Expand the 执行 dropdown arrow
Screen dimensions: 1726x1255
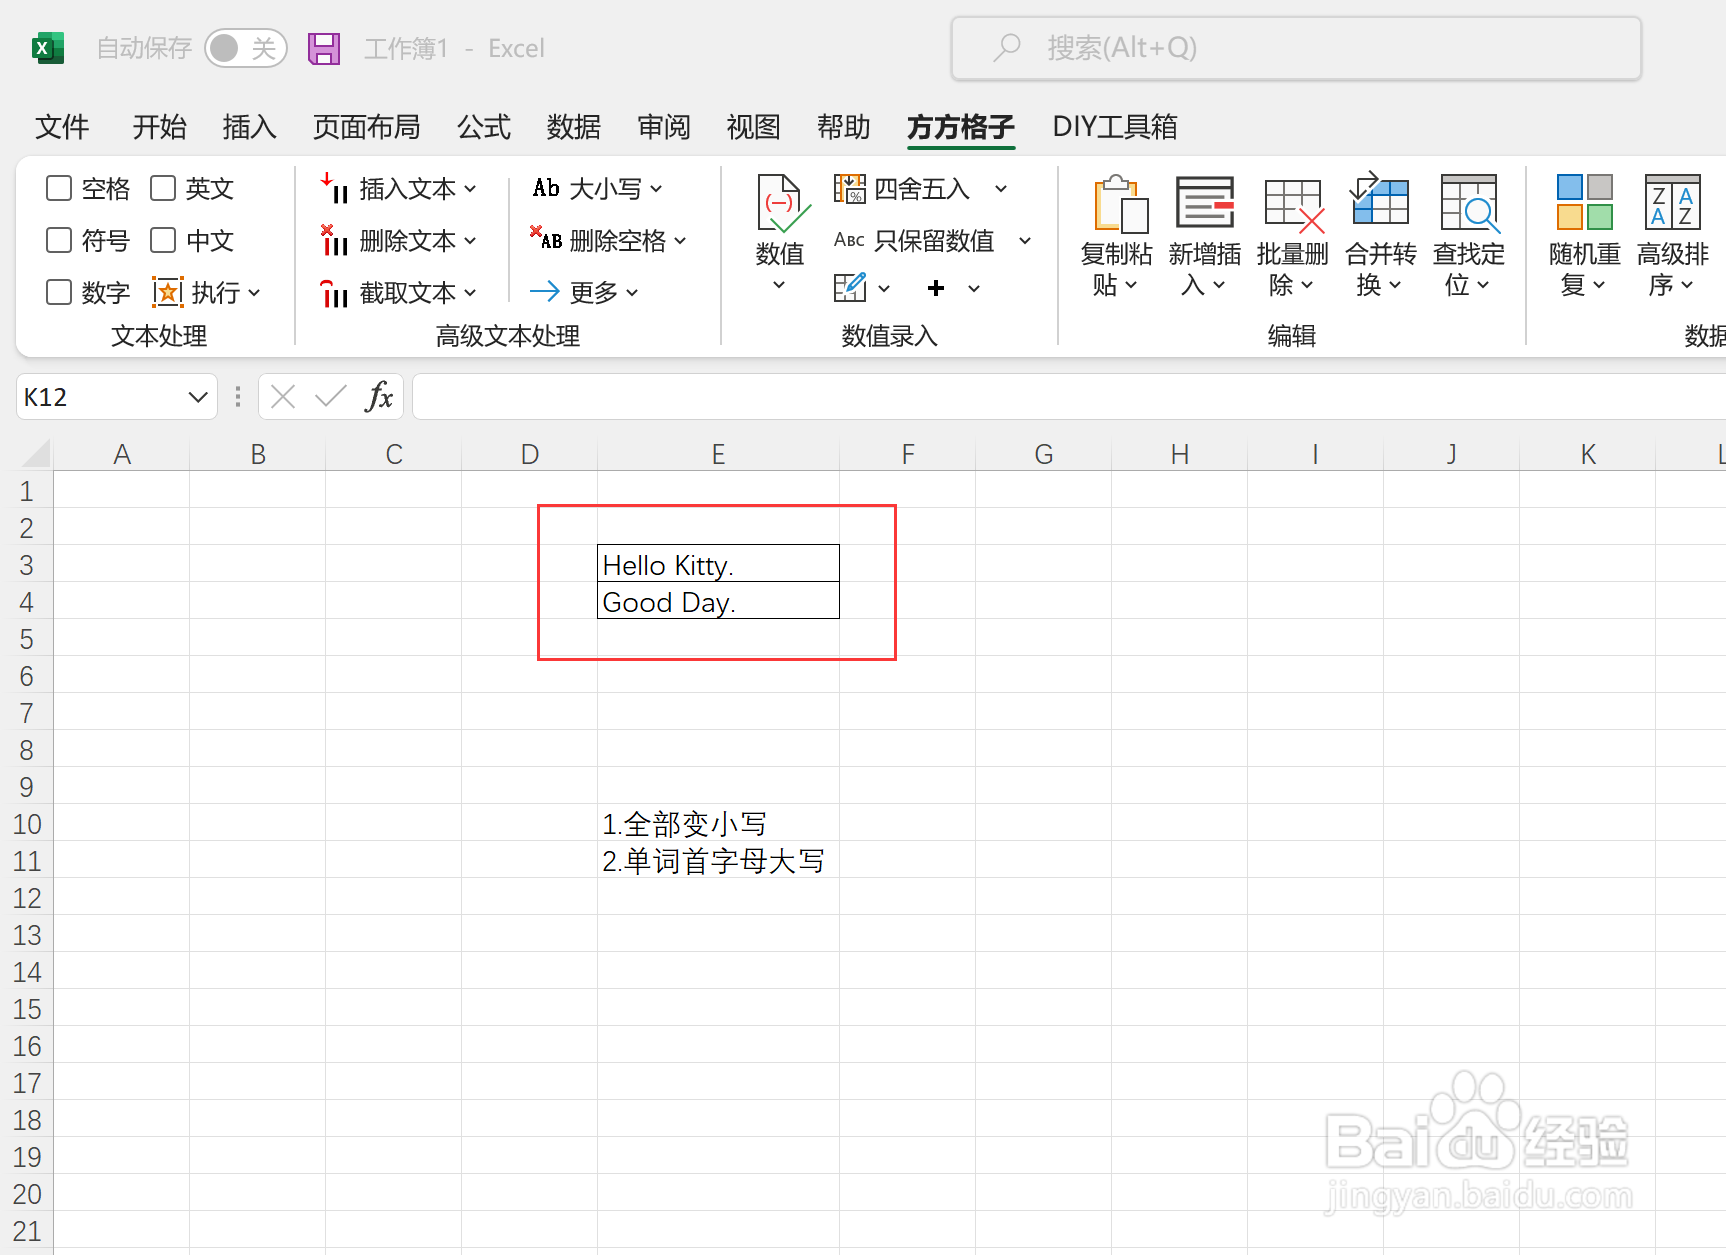(x=254, y=292)
